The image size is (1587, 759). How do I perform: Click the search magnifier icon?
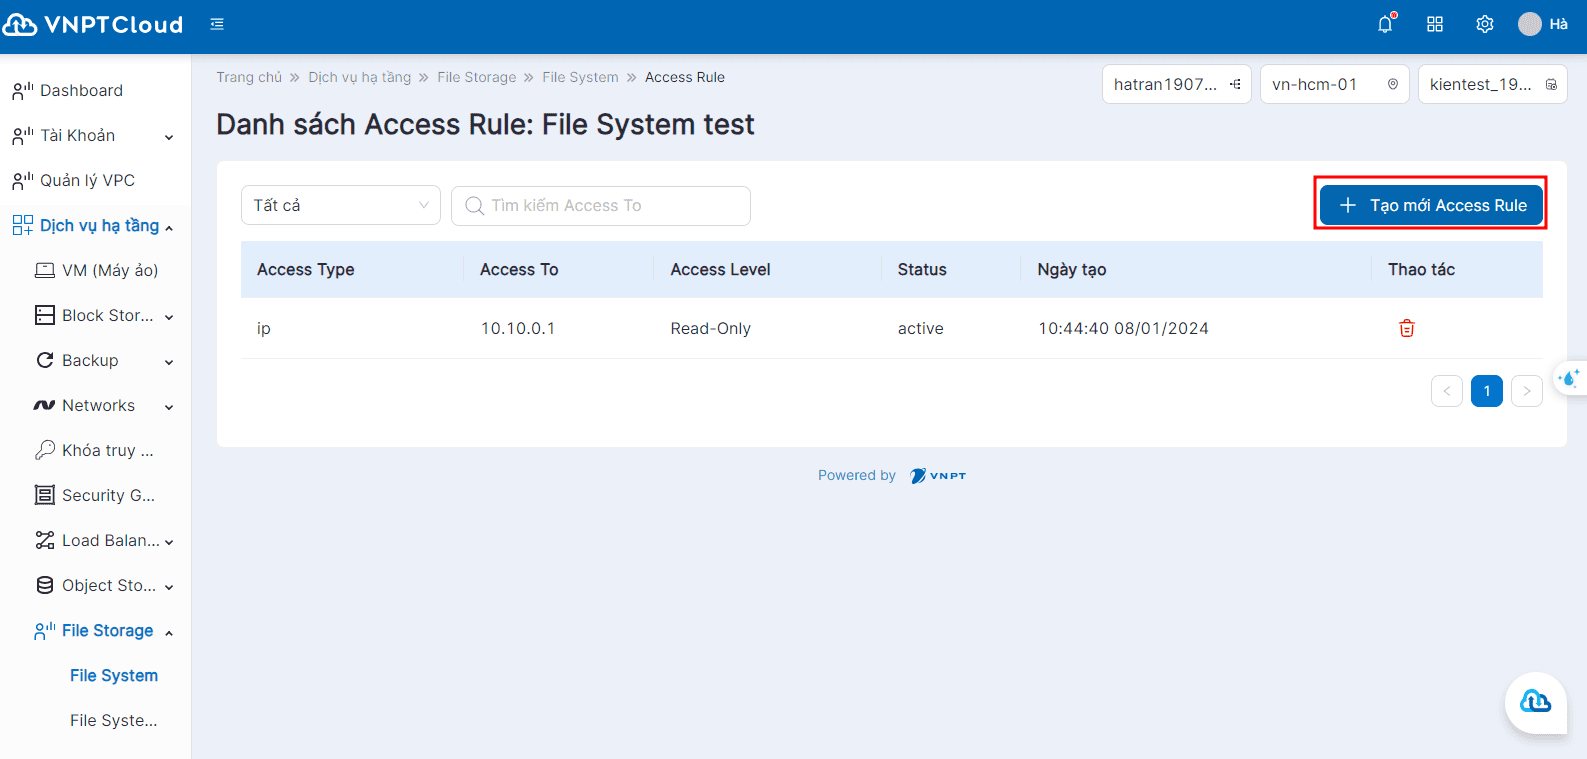475,205
